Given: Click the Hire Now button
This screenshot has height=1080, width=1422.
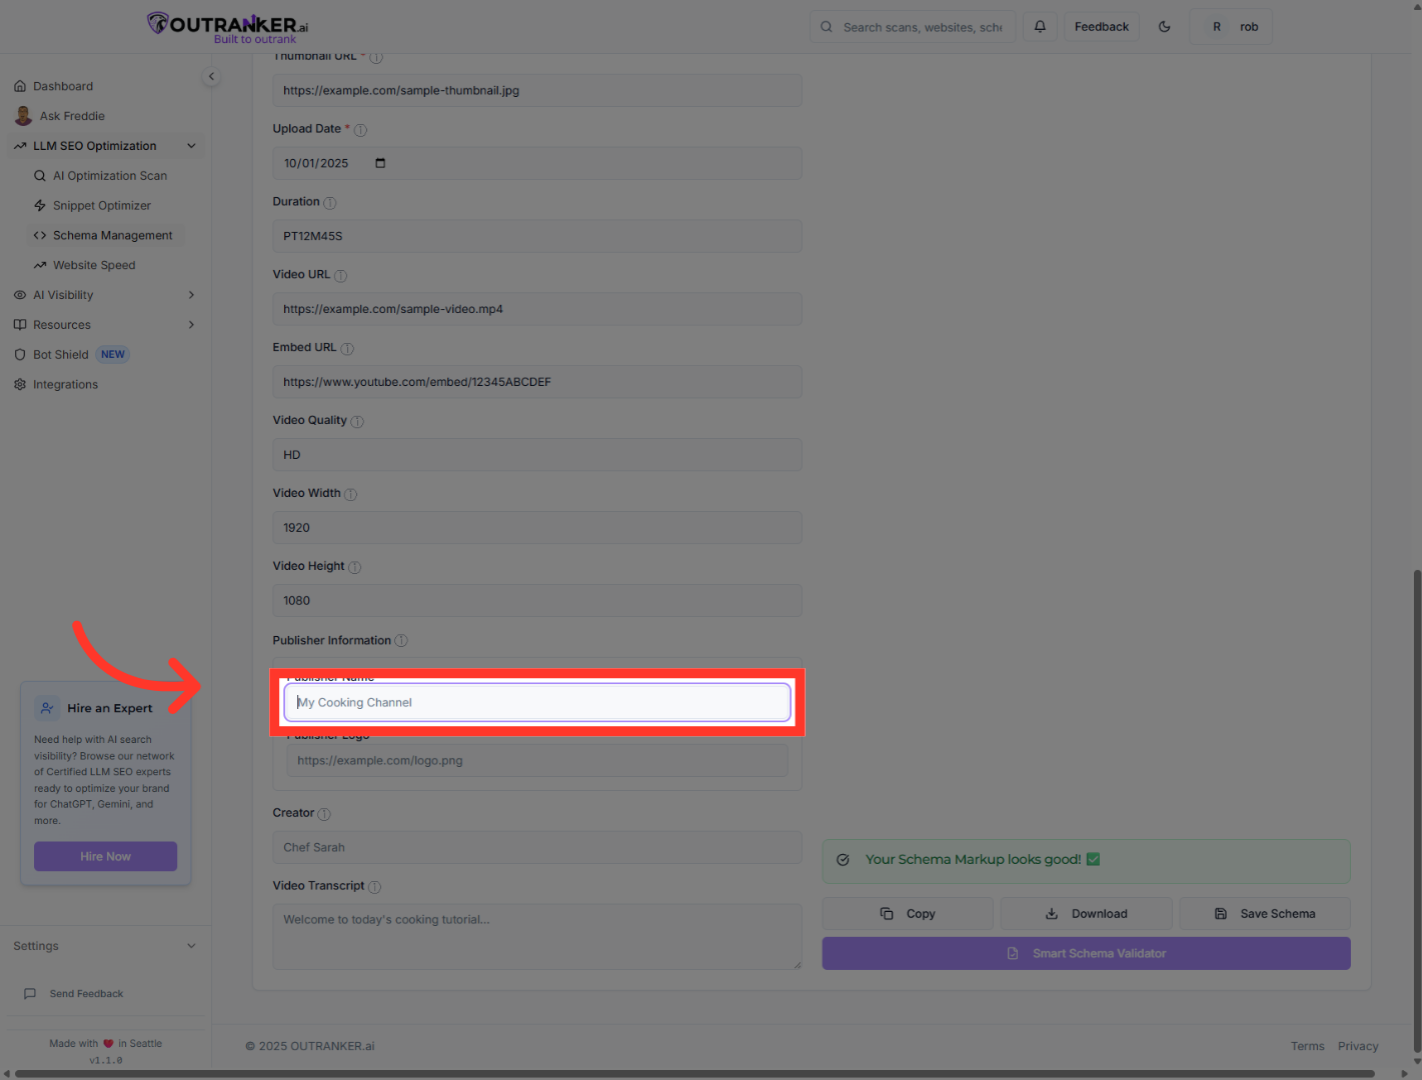Looking at the screenshot, I should click(x=105, y=856).
